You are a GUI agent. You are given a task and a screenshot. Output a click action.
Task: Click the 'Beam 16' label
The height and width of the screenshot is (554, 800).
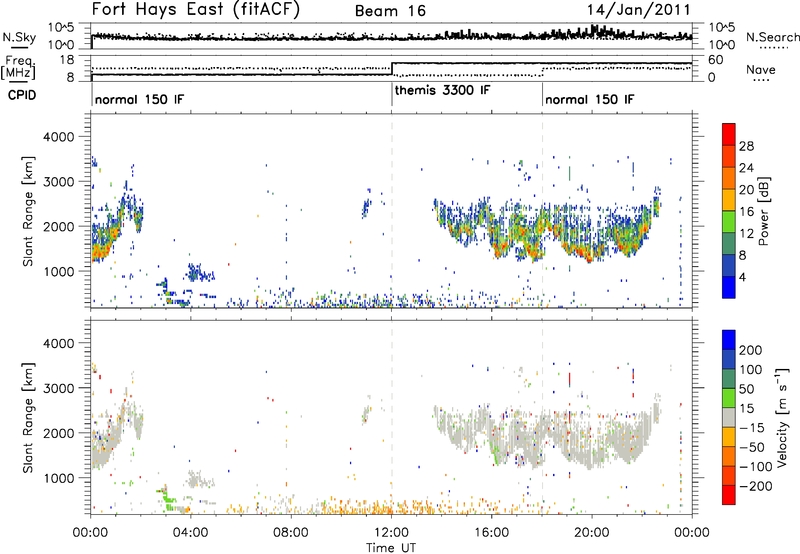[x=390, y=11]
